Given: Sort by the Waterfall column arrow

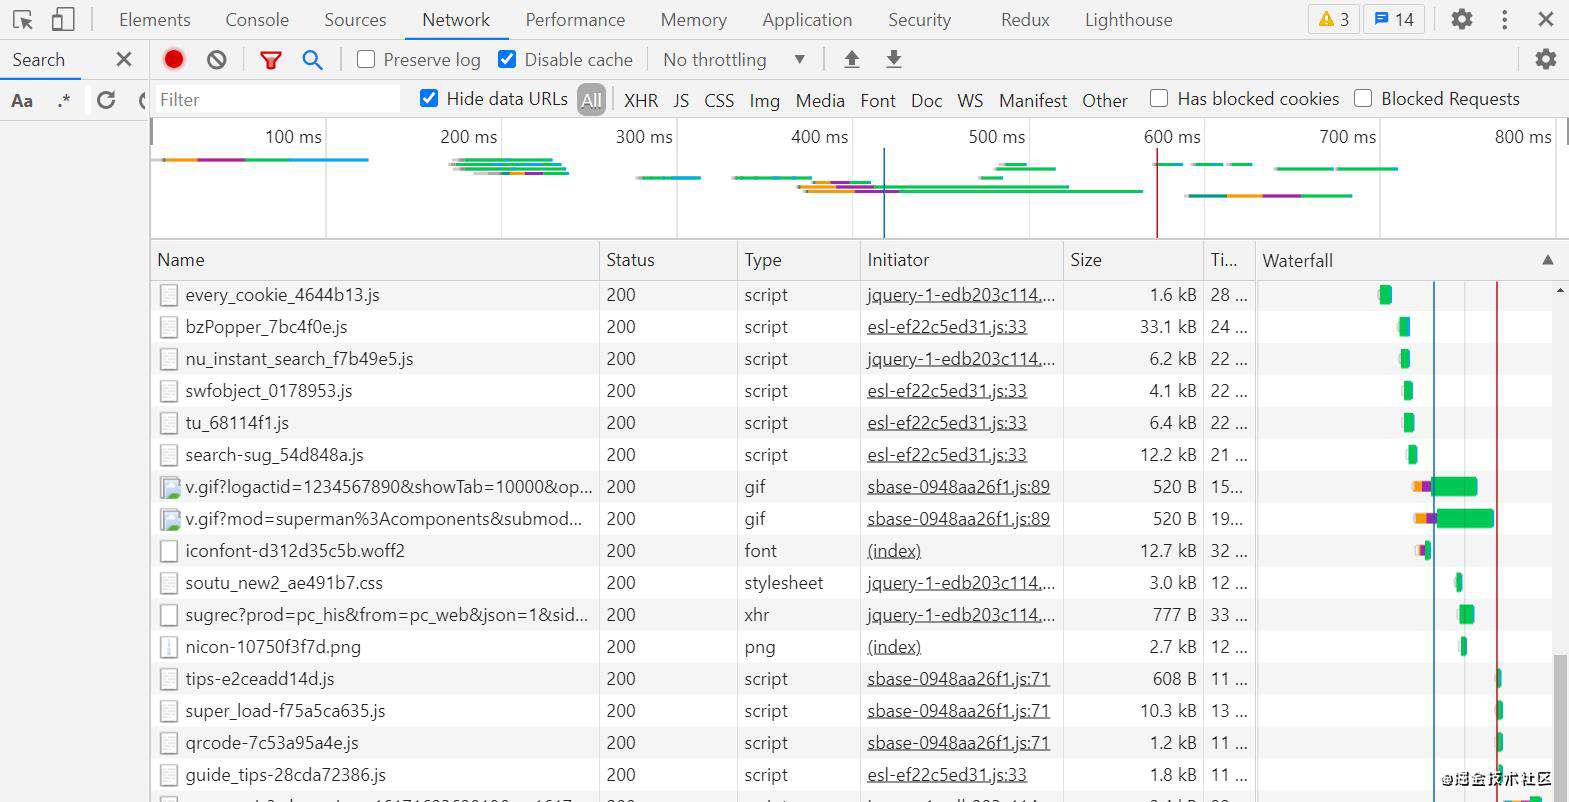Looking at the screenshot, I should point(1548,260).
